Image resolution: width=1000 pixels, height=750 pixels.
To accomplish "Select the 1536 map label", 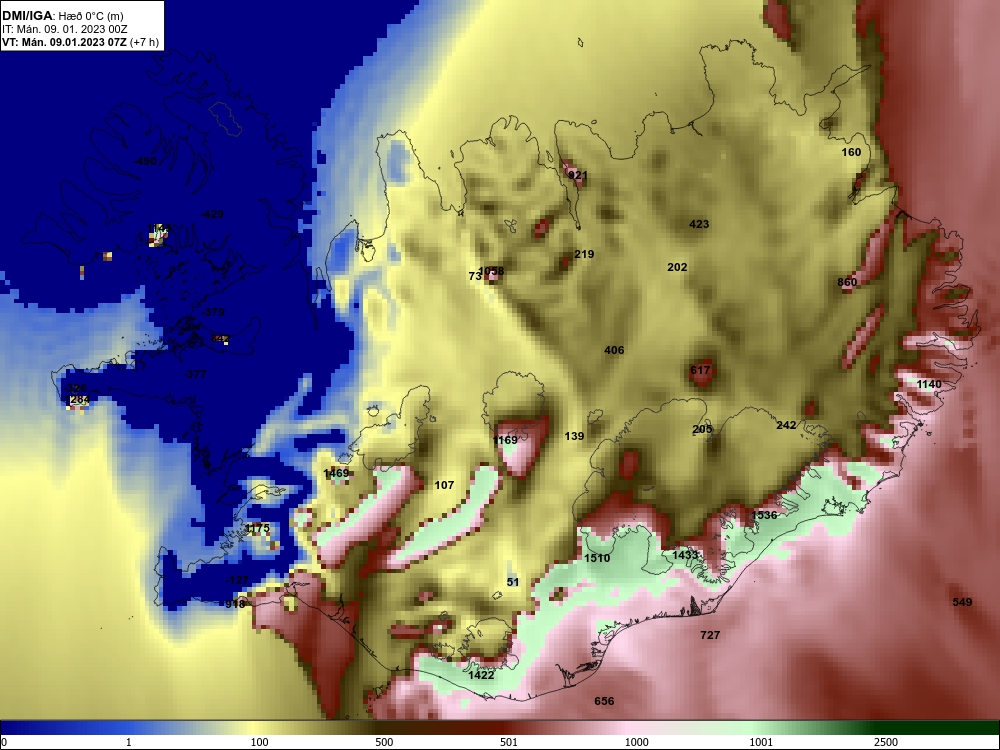I will (764, 515).
